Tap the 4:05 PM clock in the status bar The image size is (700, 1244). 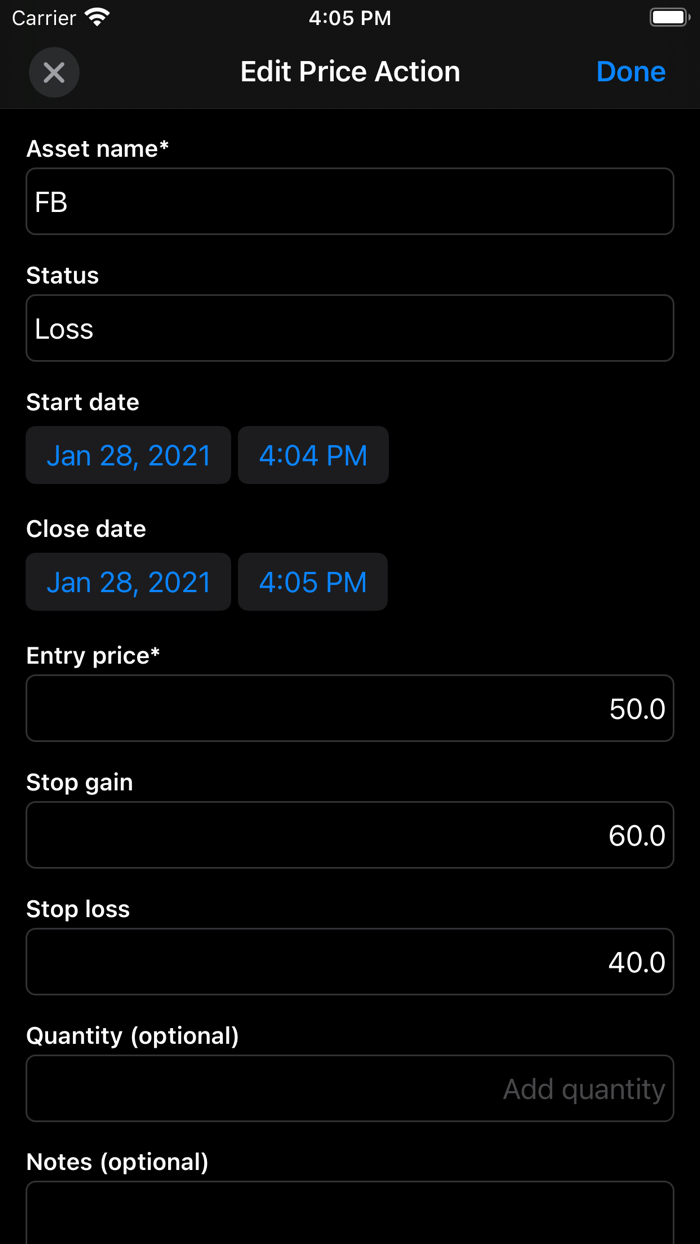[x=350, y=17]
